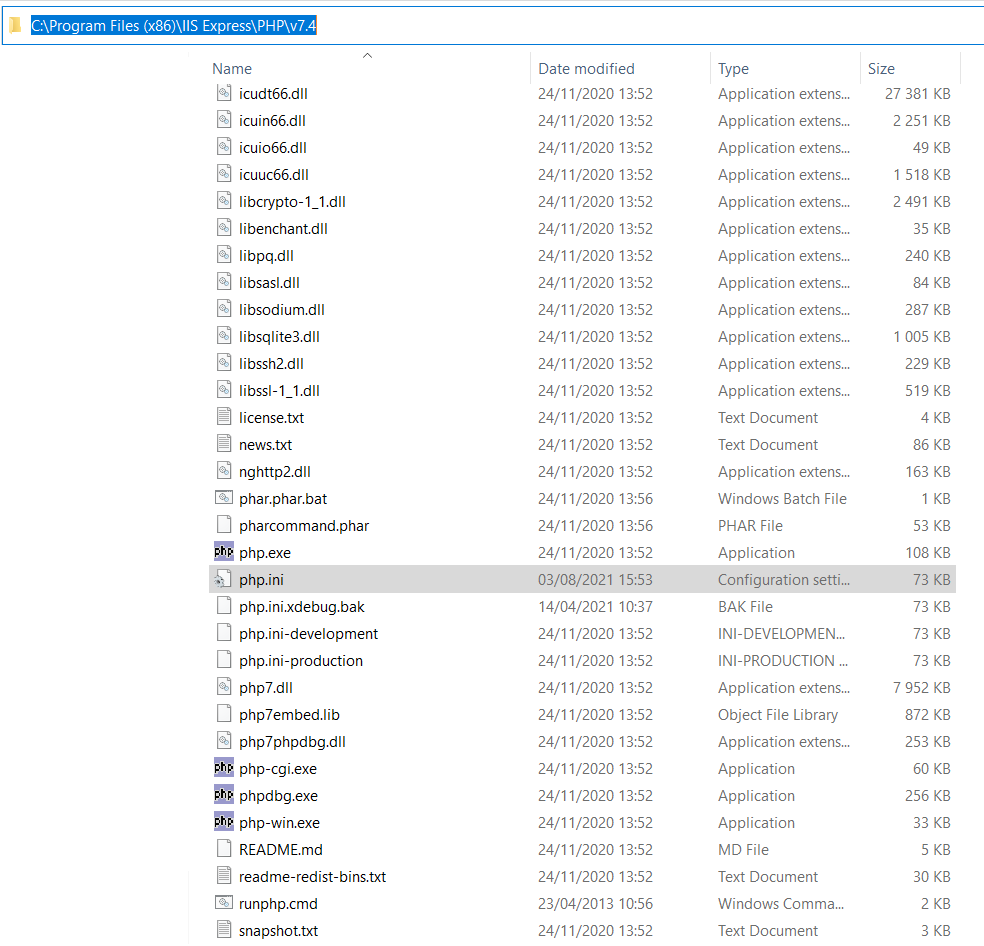Click the sort direction chevron above Name

click(x=367, y=56)
